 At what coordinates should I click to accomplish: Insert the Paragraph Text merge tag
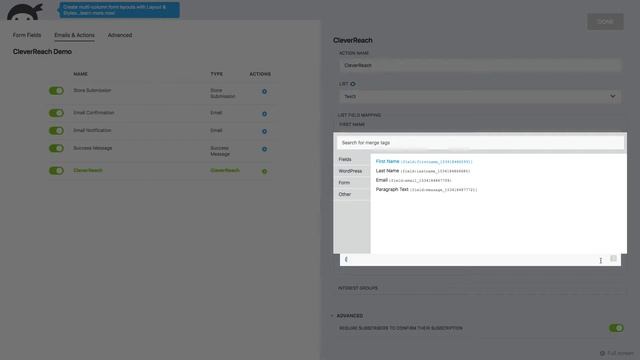pyautogui.click(x=426, y=189)
